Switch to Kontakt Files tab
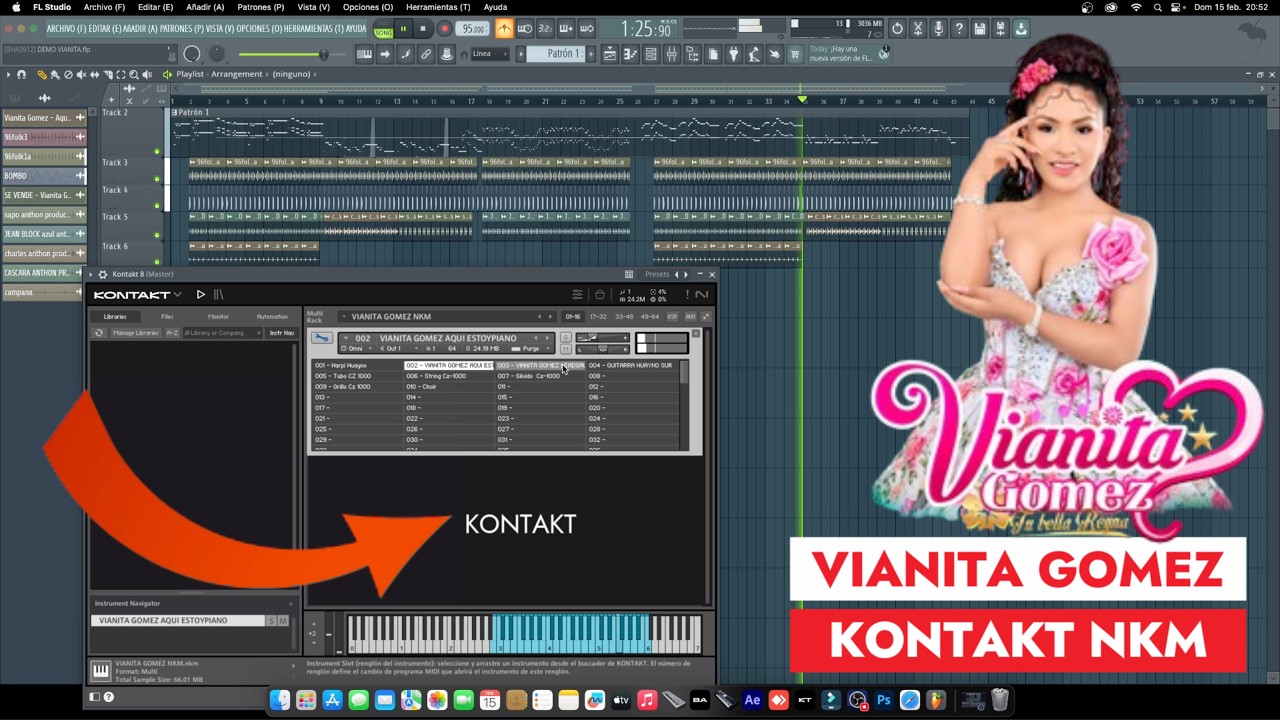This screenshot has height=720, width=1280. (x=167, y=317)
